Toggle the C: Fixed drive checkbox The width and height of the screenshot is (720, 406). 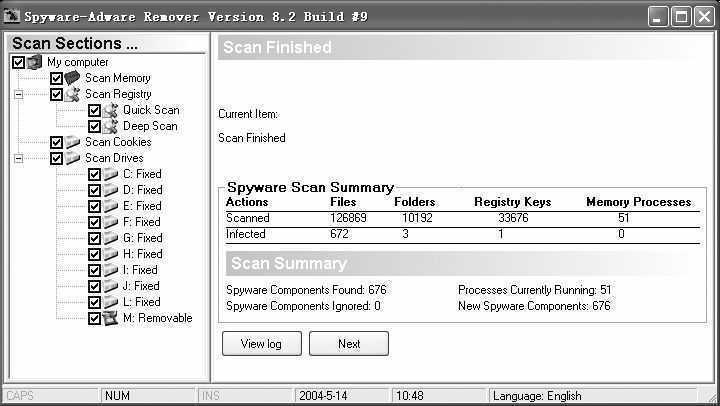[94, 174]
